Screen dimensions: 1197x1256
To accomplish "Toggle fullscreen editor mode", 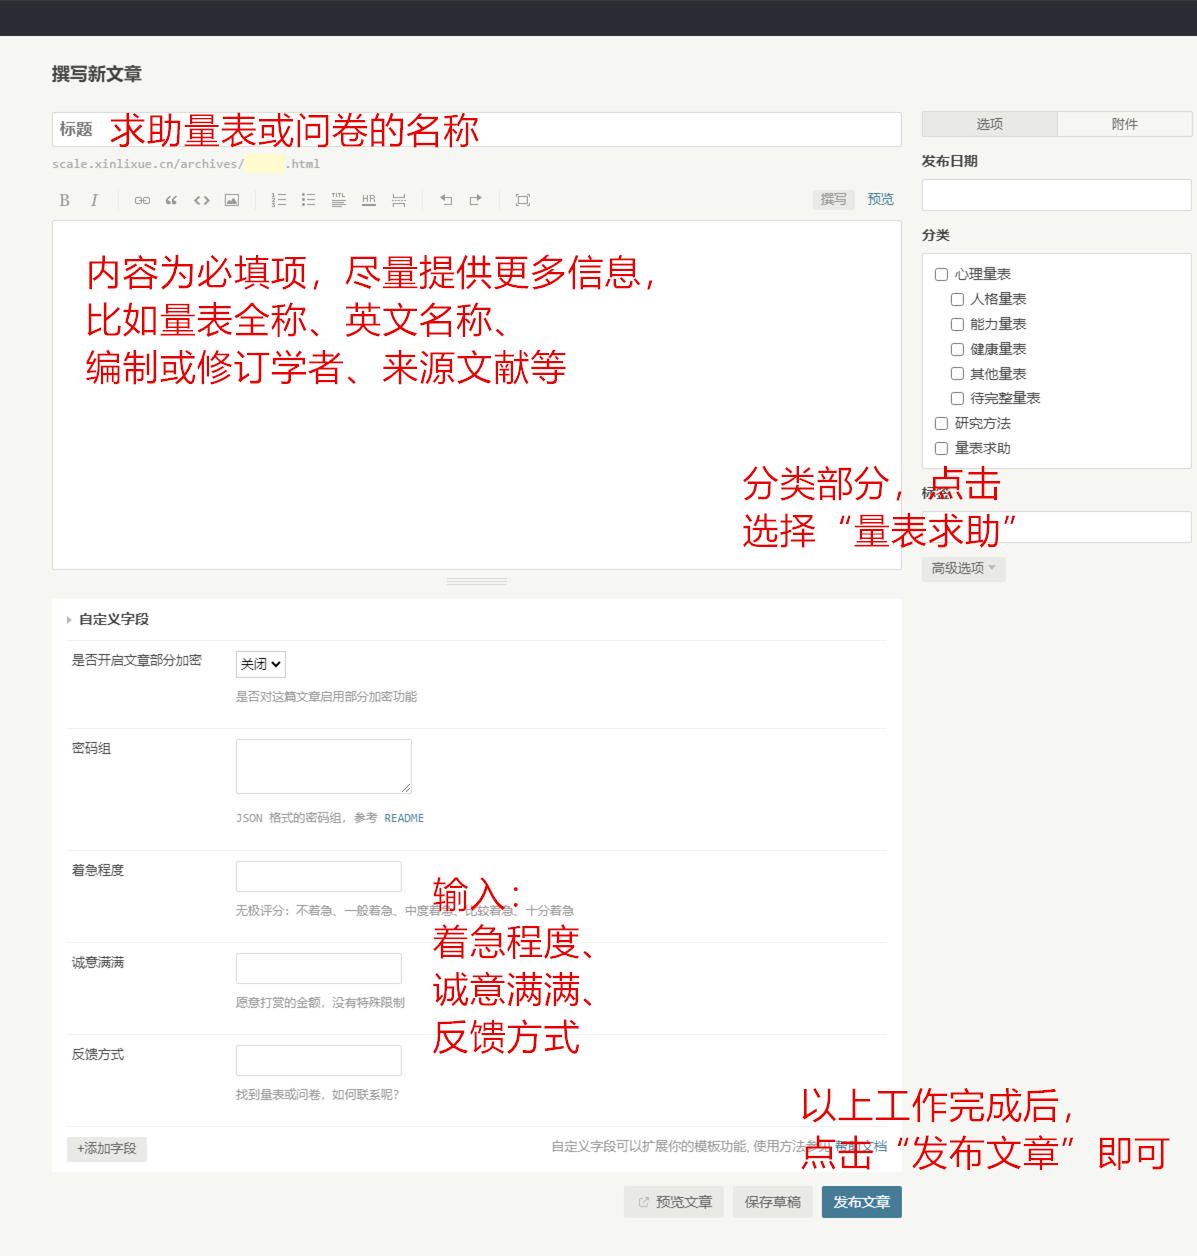I will click(x=522, y=200).
